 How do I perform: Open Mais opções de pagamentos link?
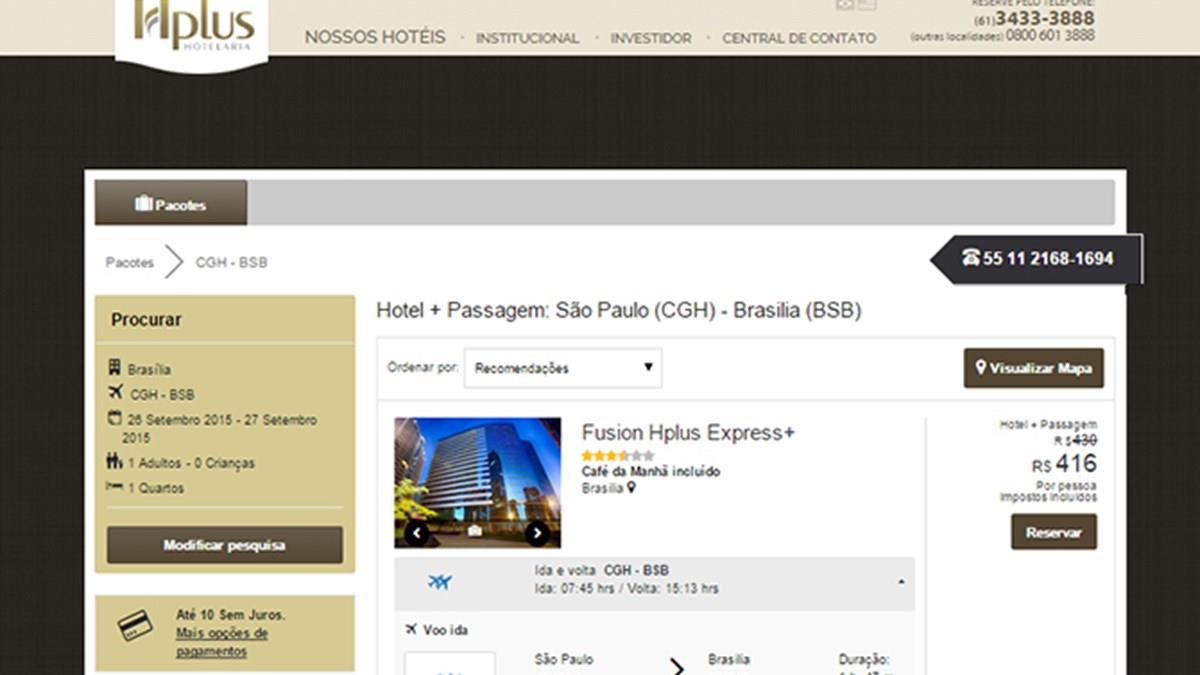tap(222, 642)
